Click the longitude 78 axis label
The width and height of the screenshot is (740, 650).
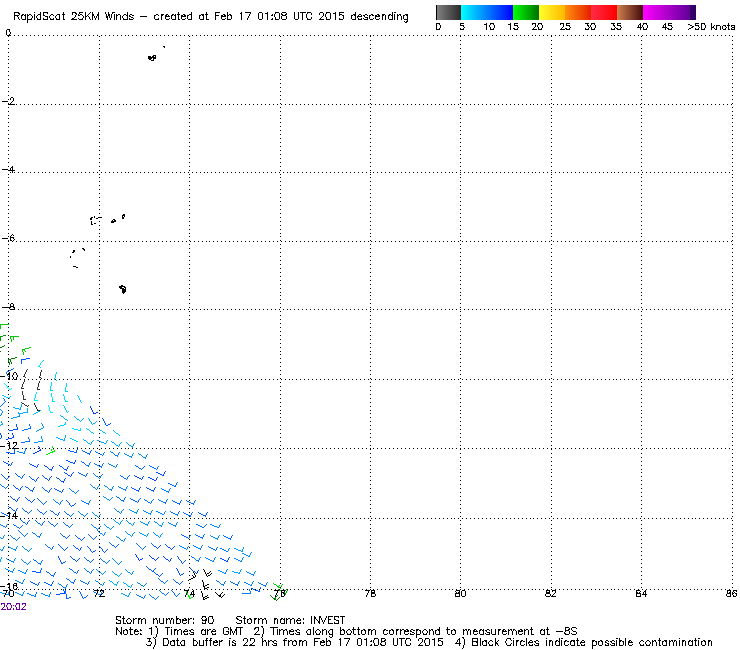click(x=370, y=593)
